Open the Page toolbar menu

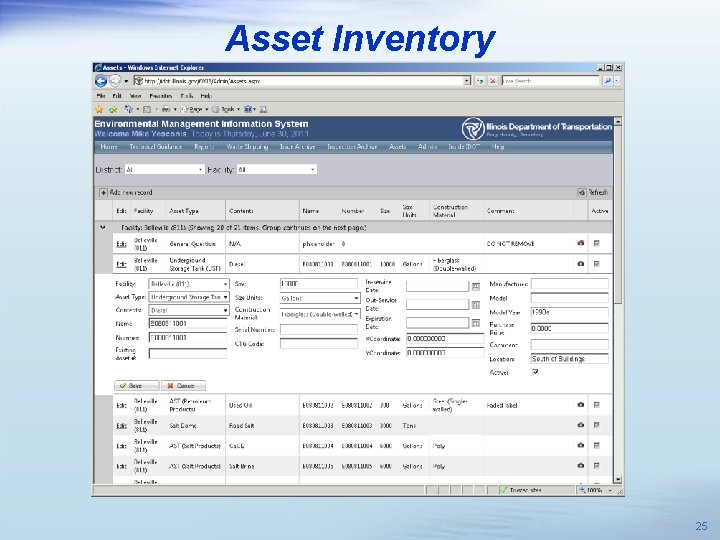195,109
